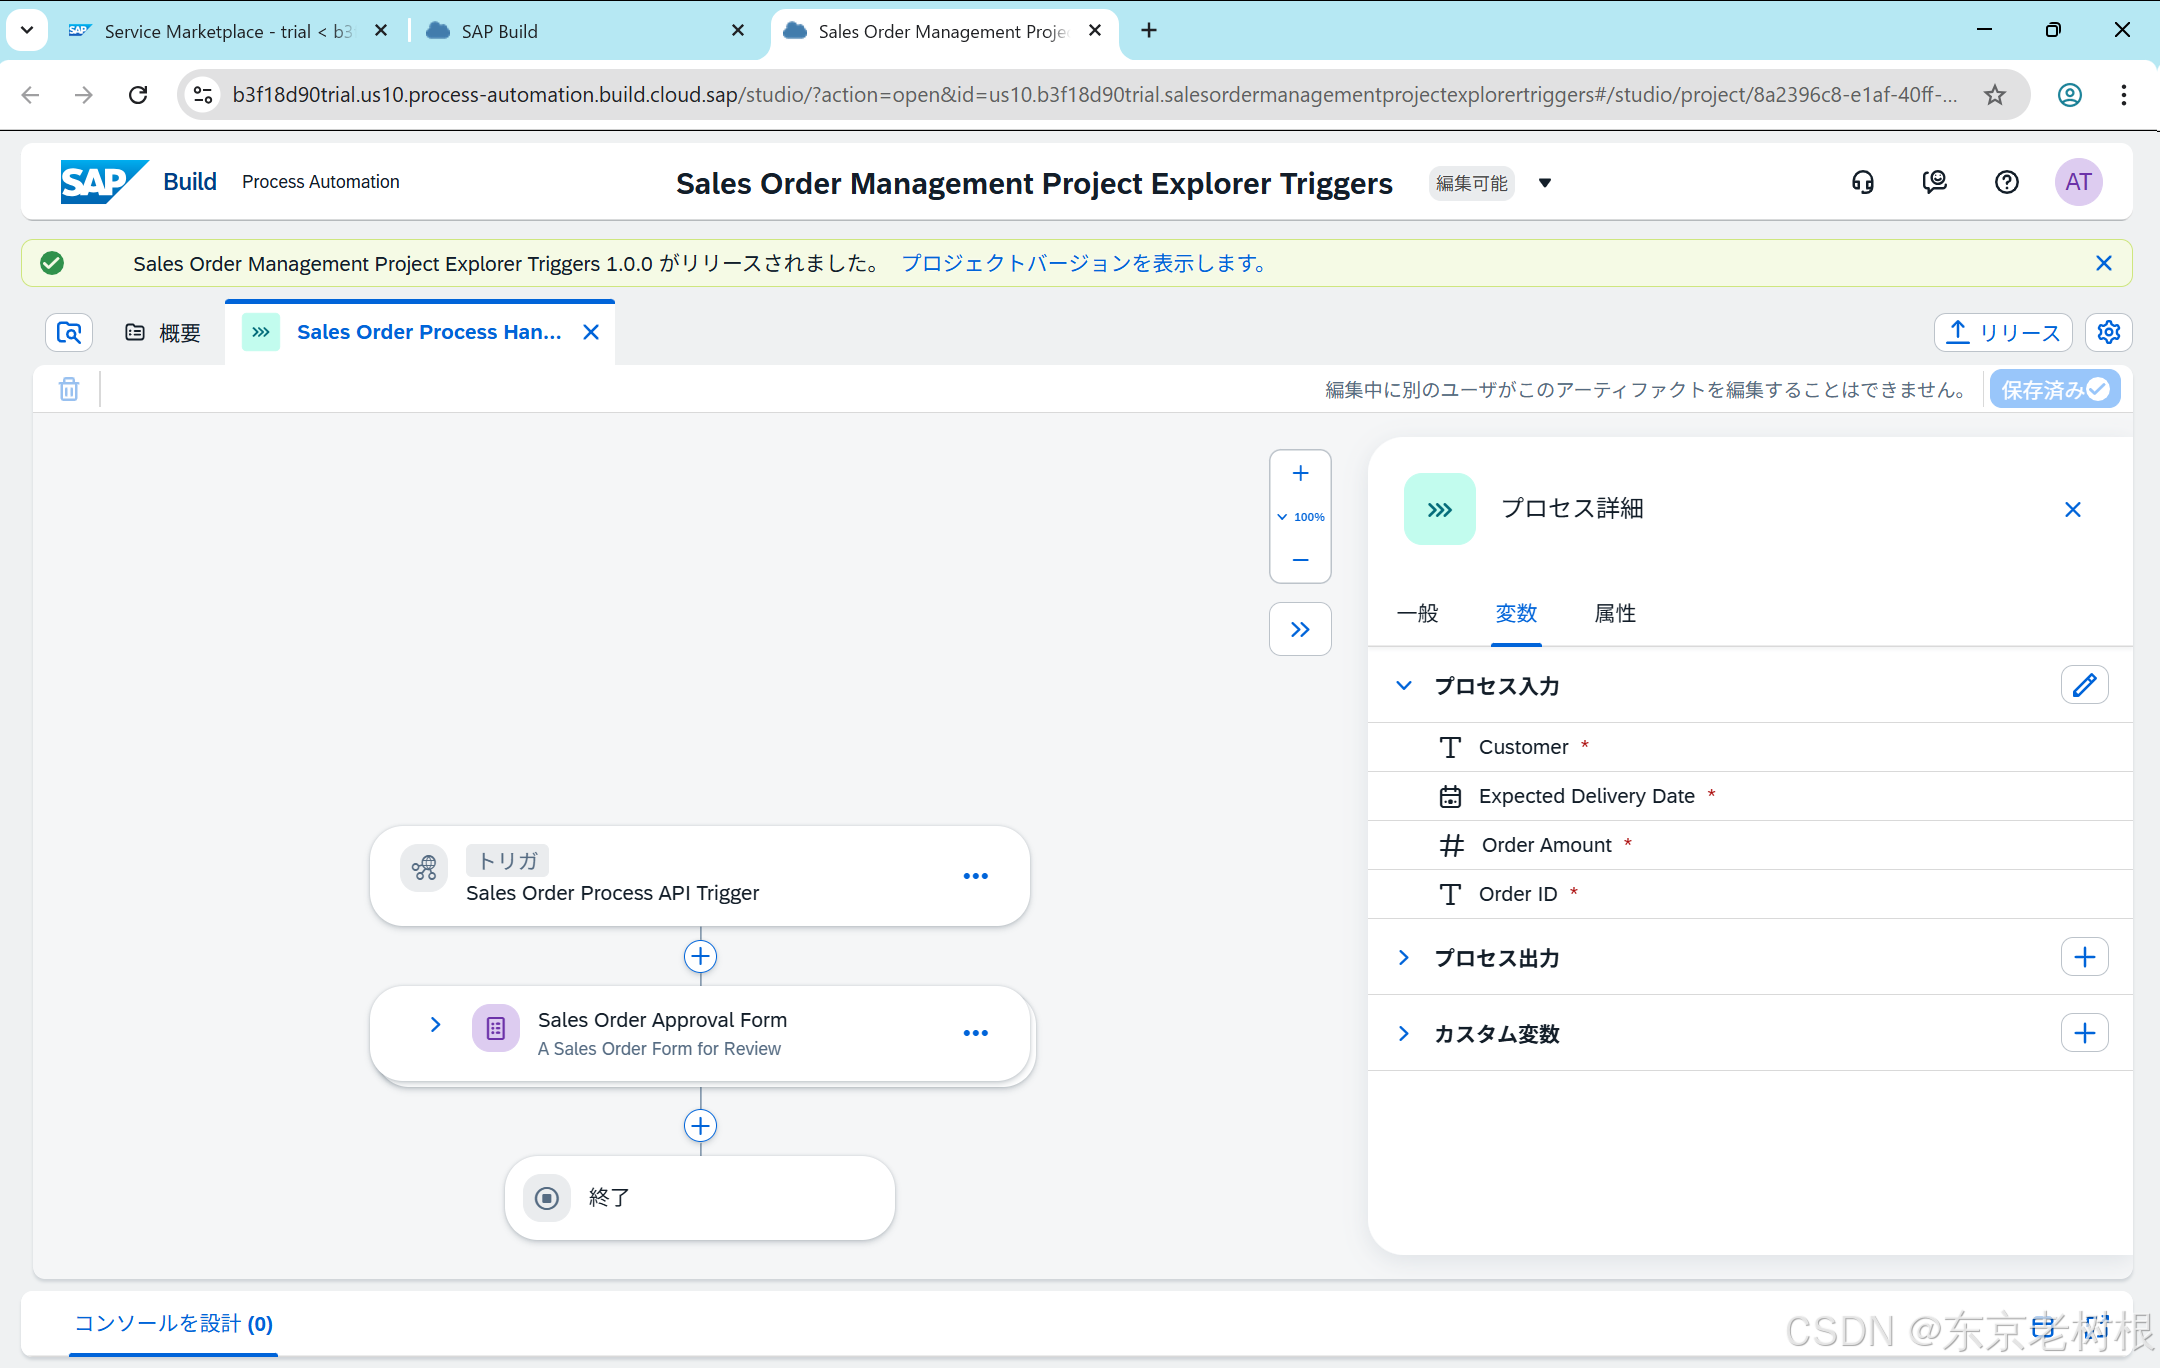Open the project version status dropdown arrow
This screenshot has width=2160, height=1368.
[1545, 183]
